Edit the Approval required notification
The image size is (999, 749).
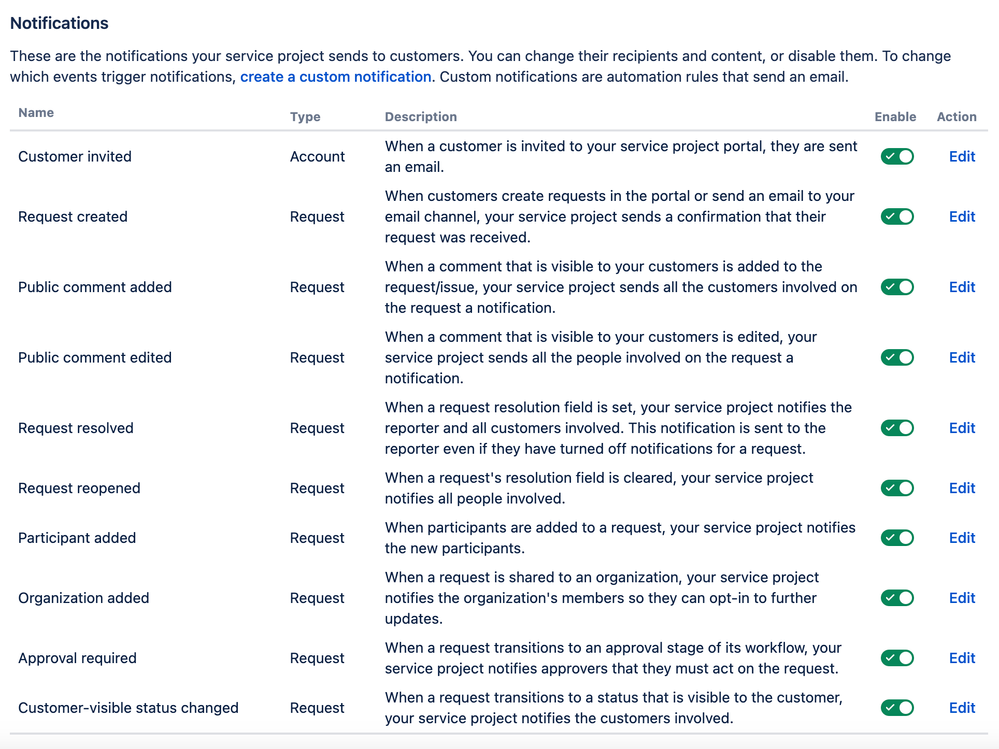(x=961, y=658)
